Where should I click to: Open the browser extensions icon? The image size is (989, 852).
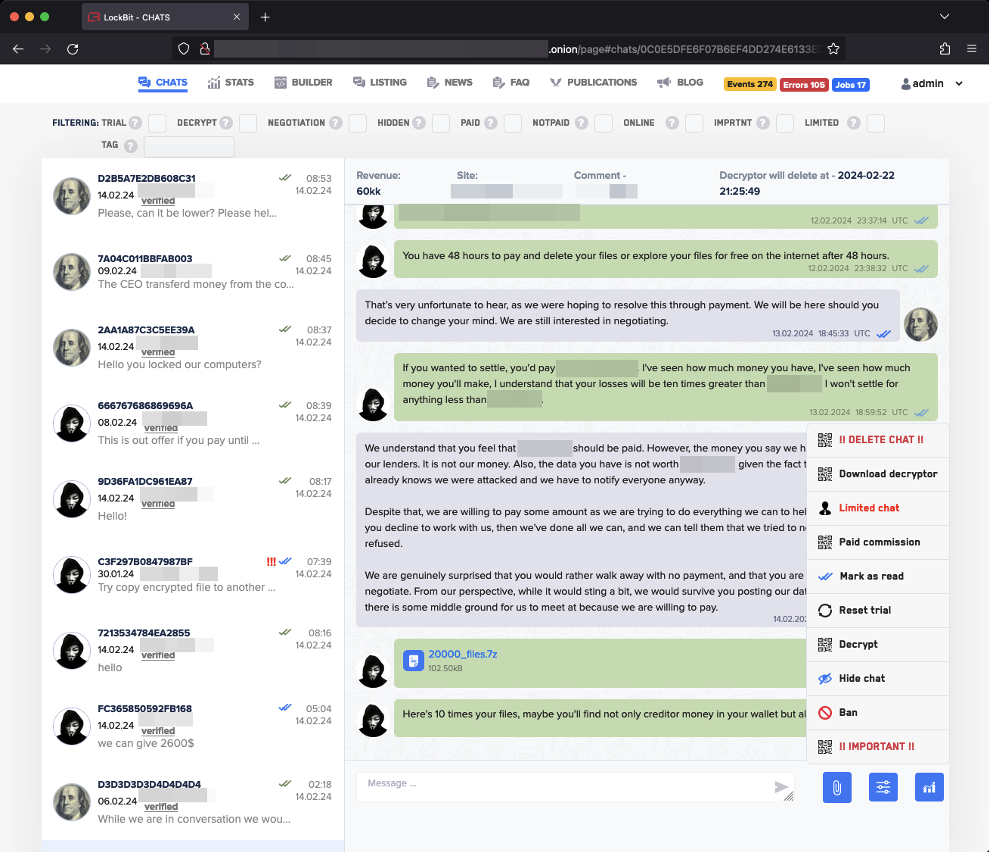point(945,48)
